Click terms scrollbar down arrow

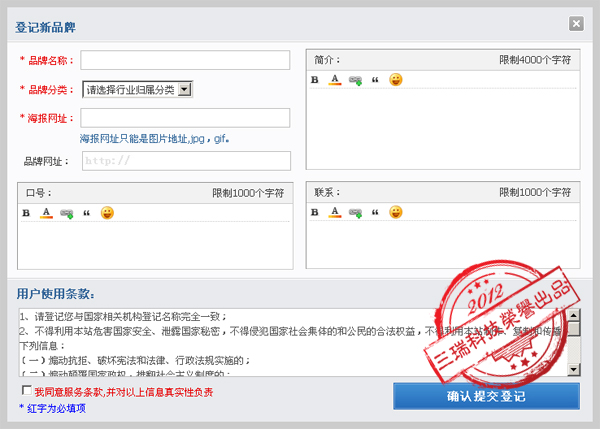[573, 369]
